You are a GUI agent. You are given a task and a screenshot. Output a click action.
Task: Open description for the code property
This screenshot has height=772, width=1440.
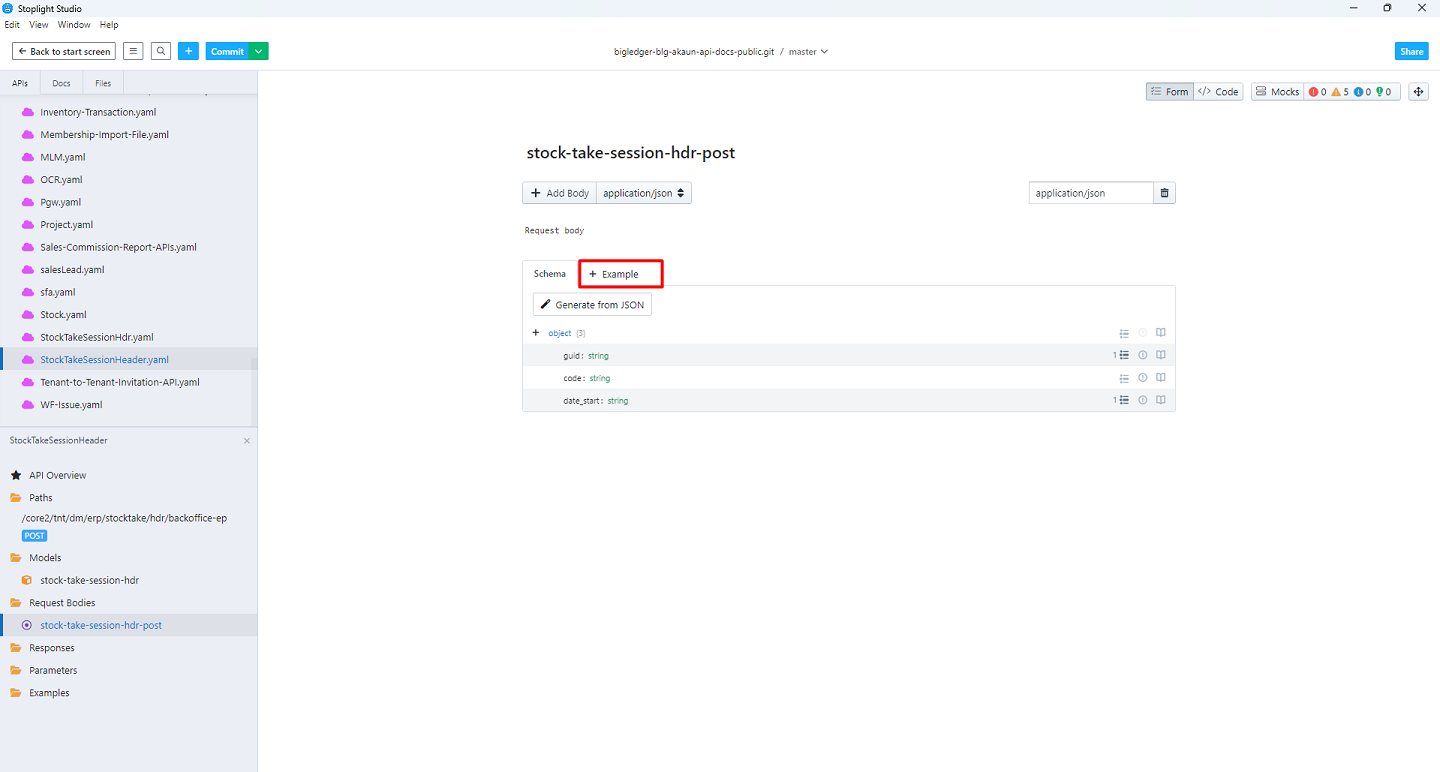(x=1161, y=378)
